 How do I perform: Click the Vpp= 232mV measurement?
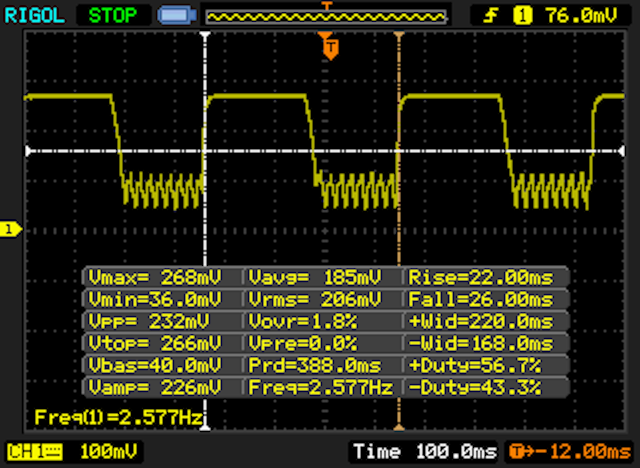[149, 322]
